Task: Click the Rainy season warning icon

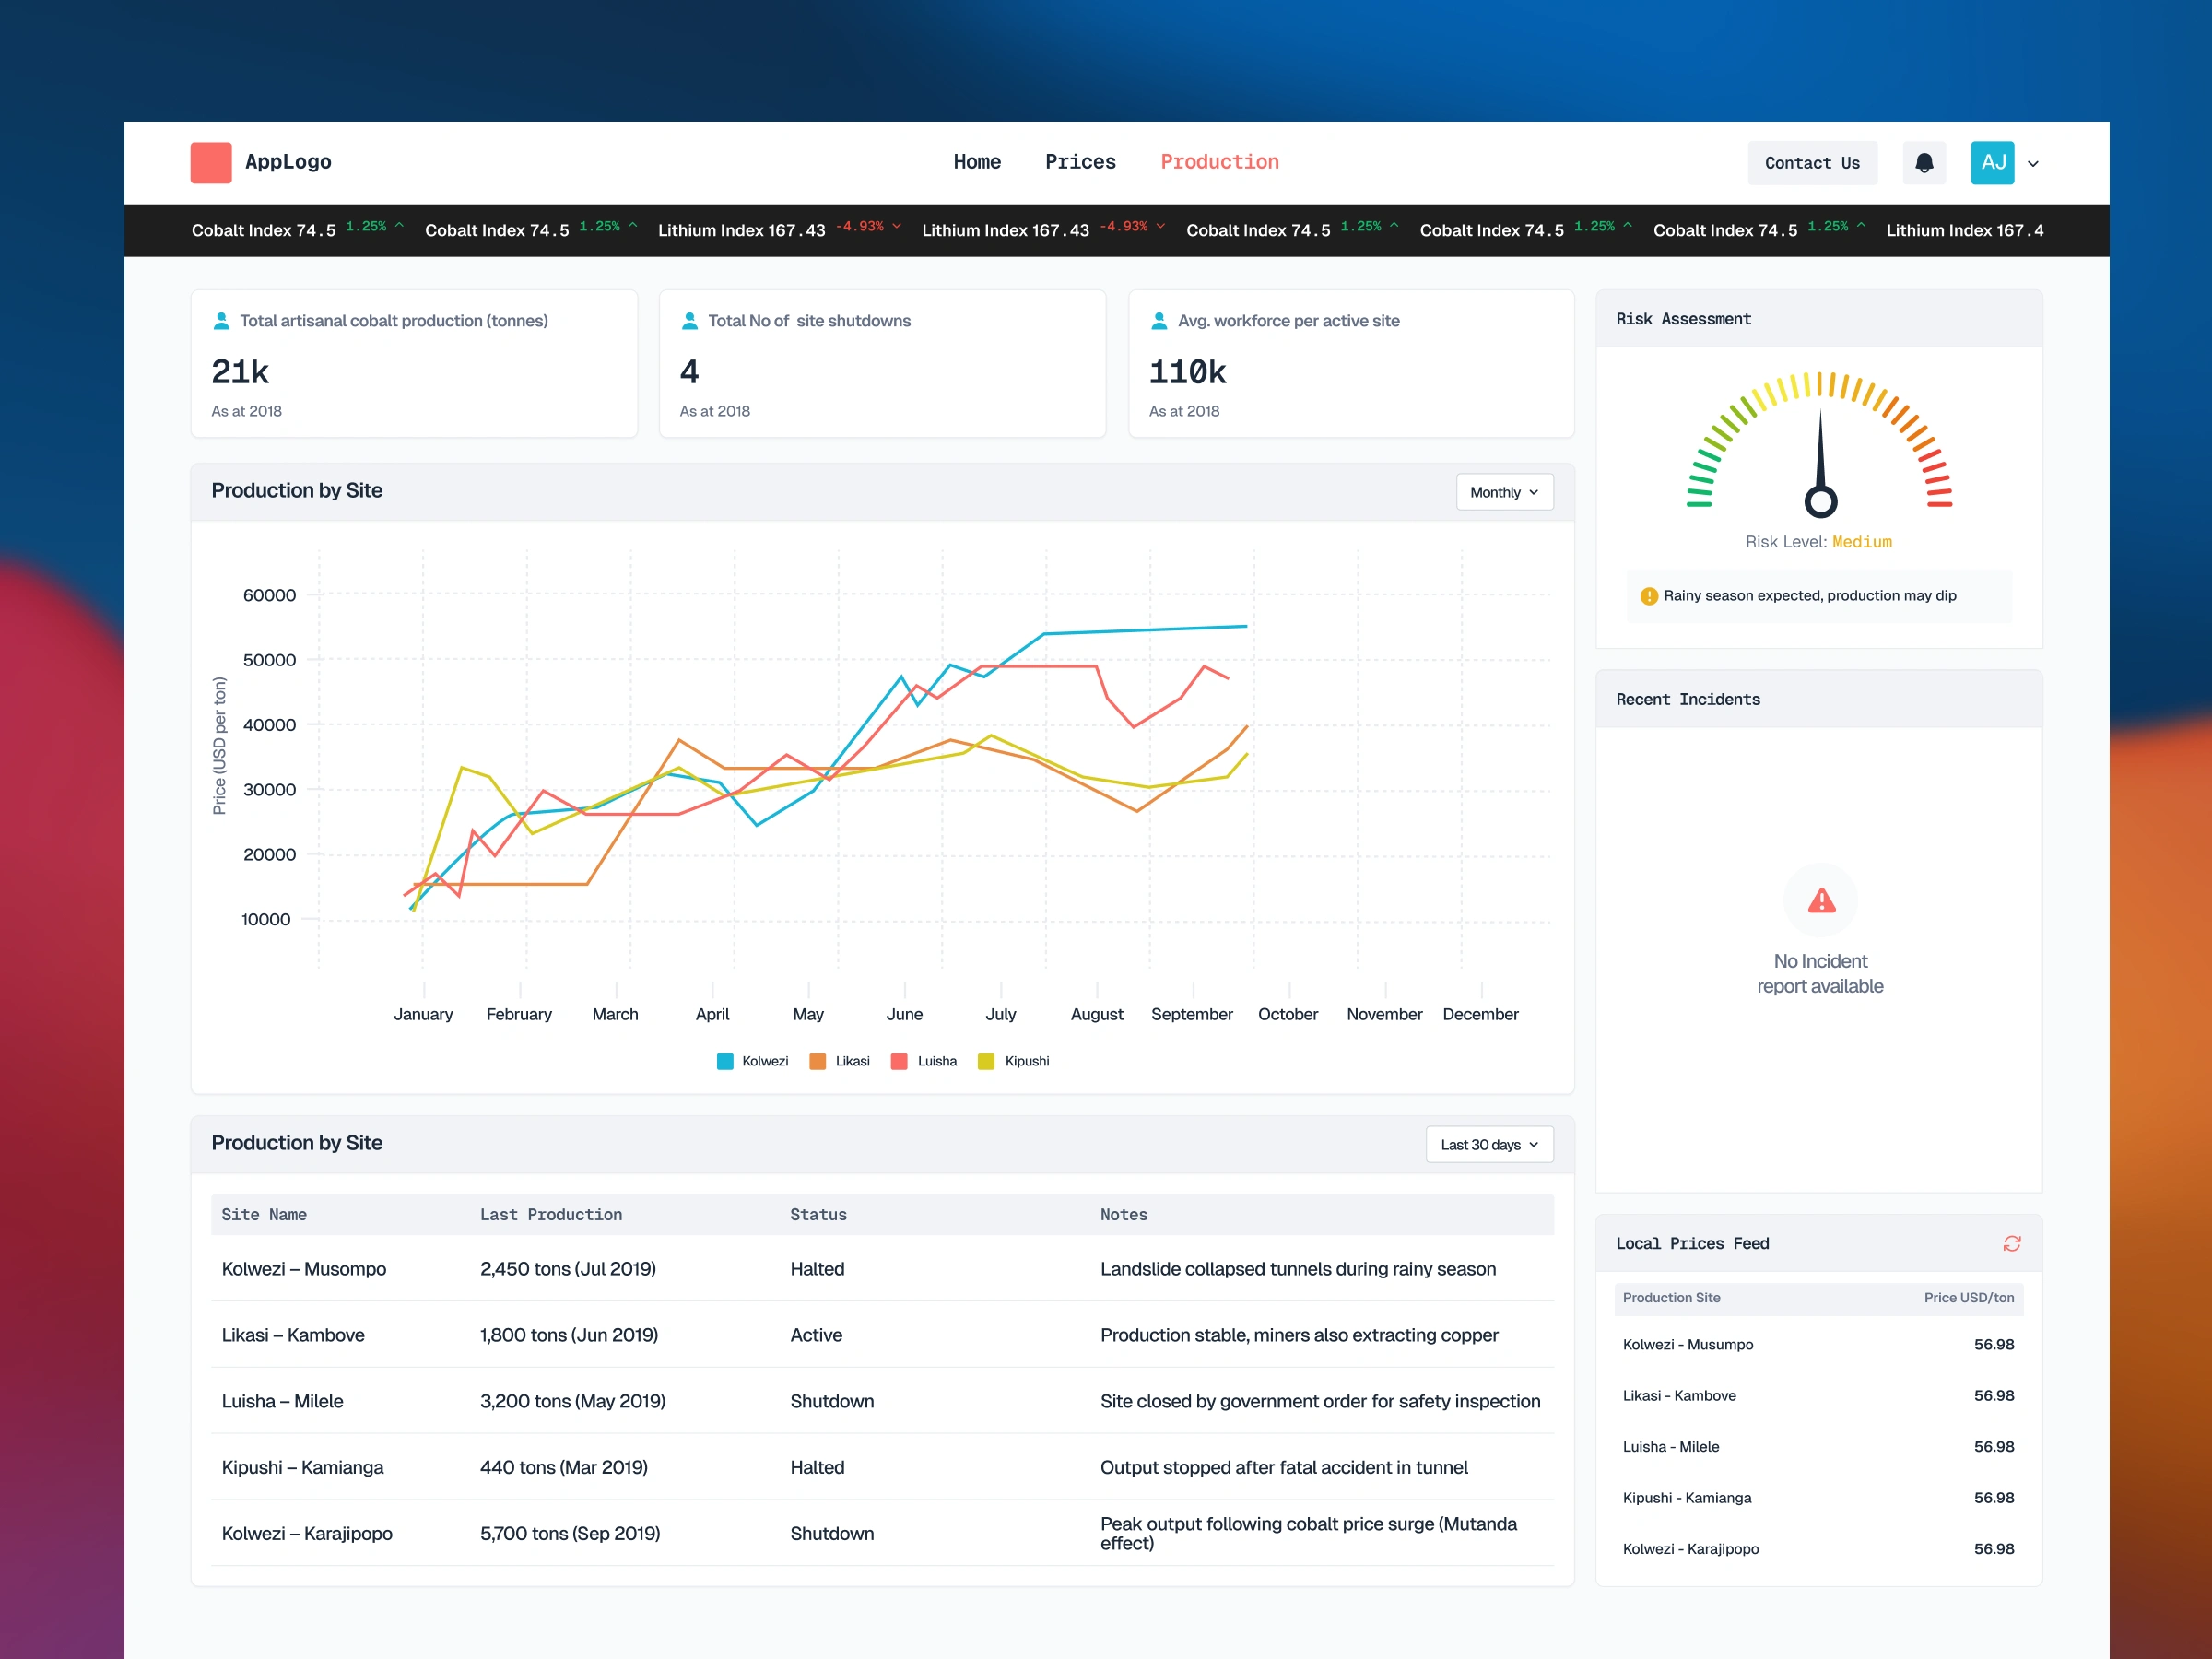Action: click(x=1649, y=596)
